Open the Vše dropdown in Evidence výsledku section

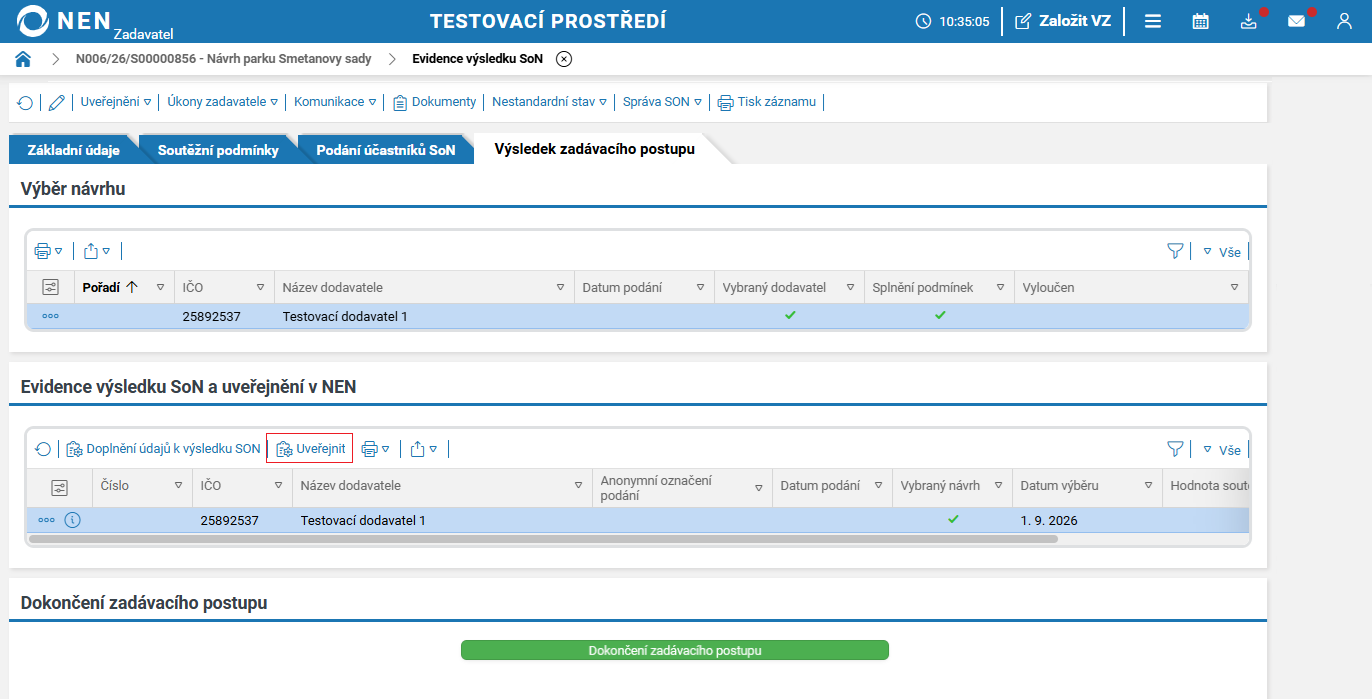pos(1222,450)
